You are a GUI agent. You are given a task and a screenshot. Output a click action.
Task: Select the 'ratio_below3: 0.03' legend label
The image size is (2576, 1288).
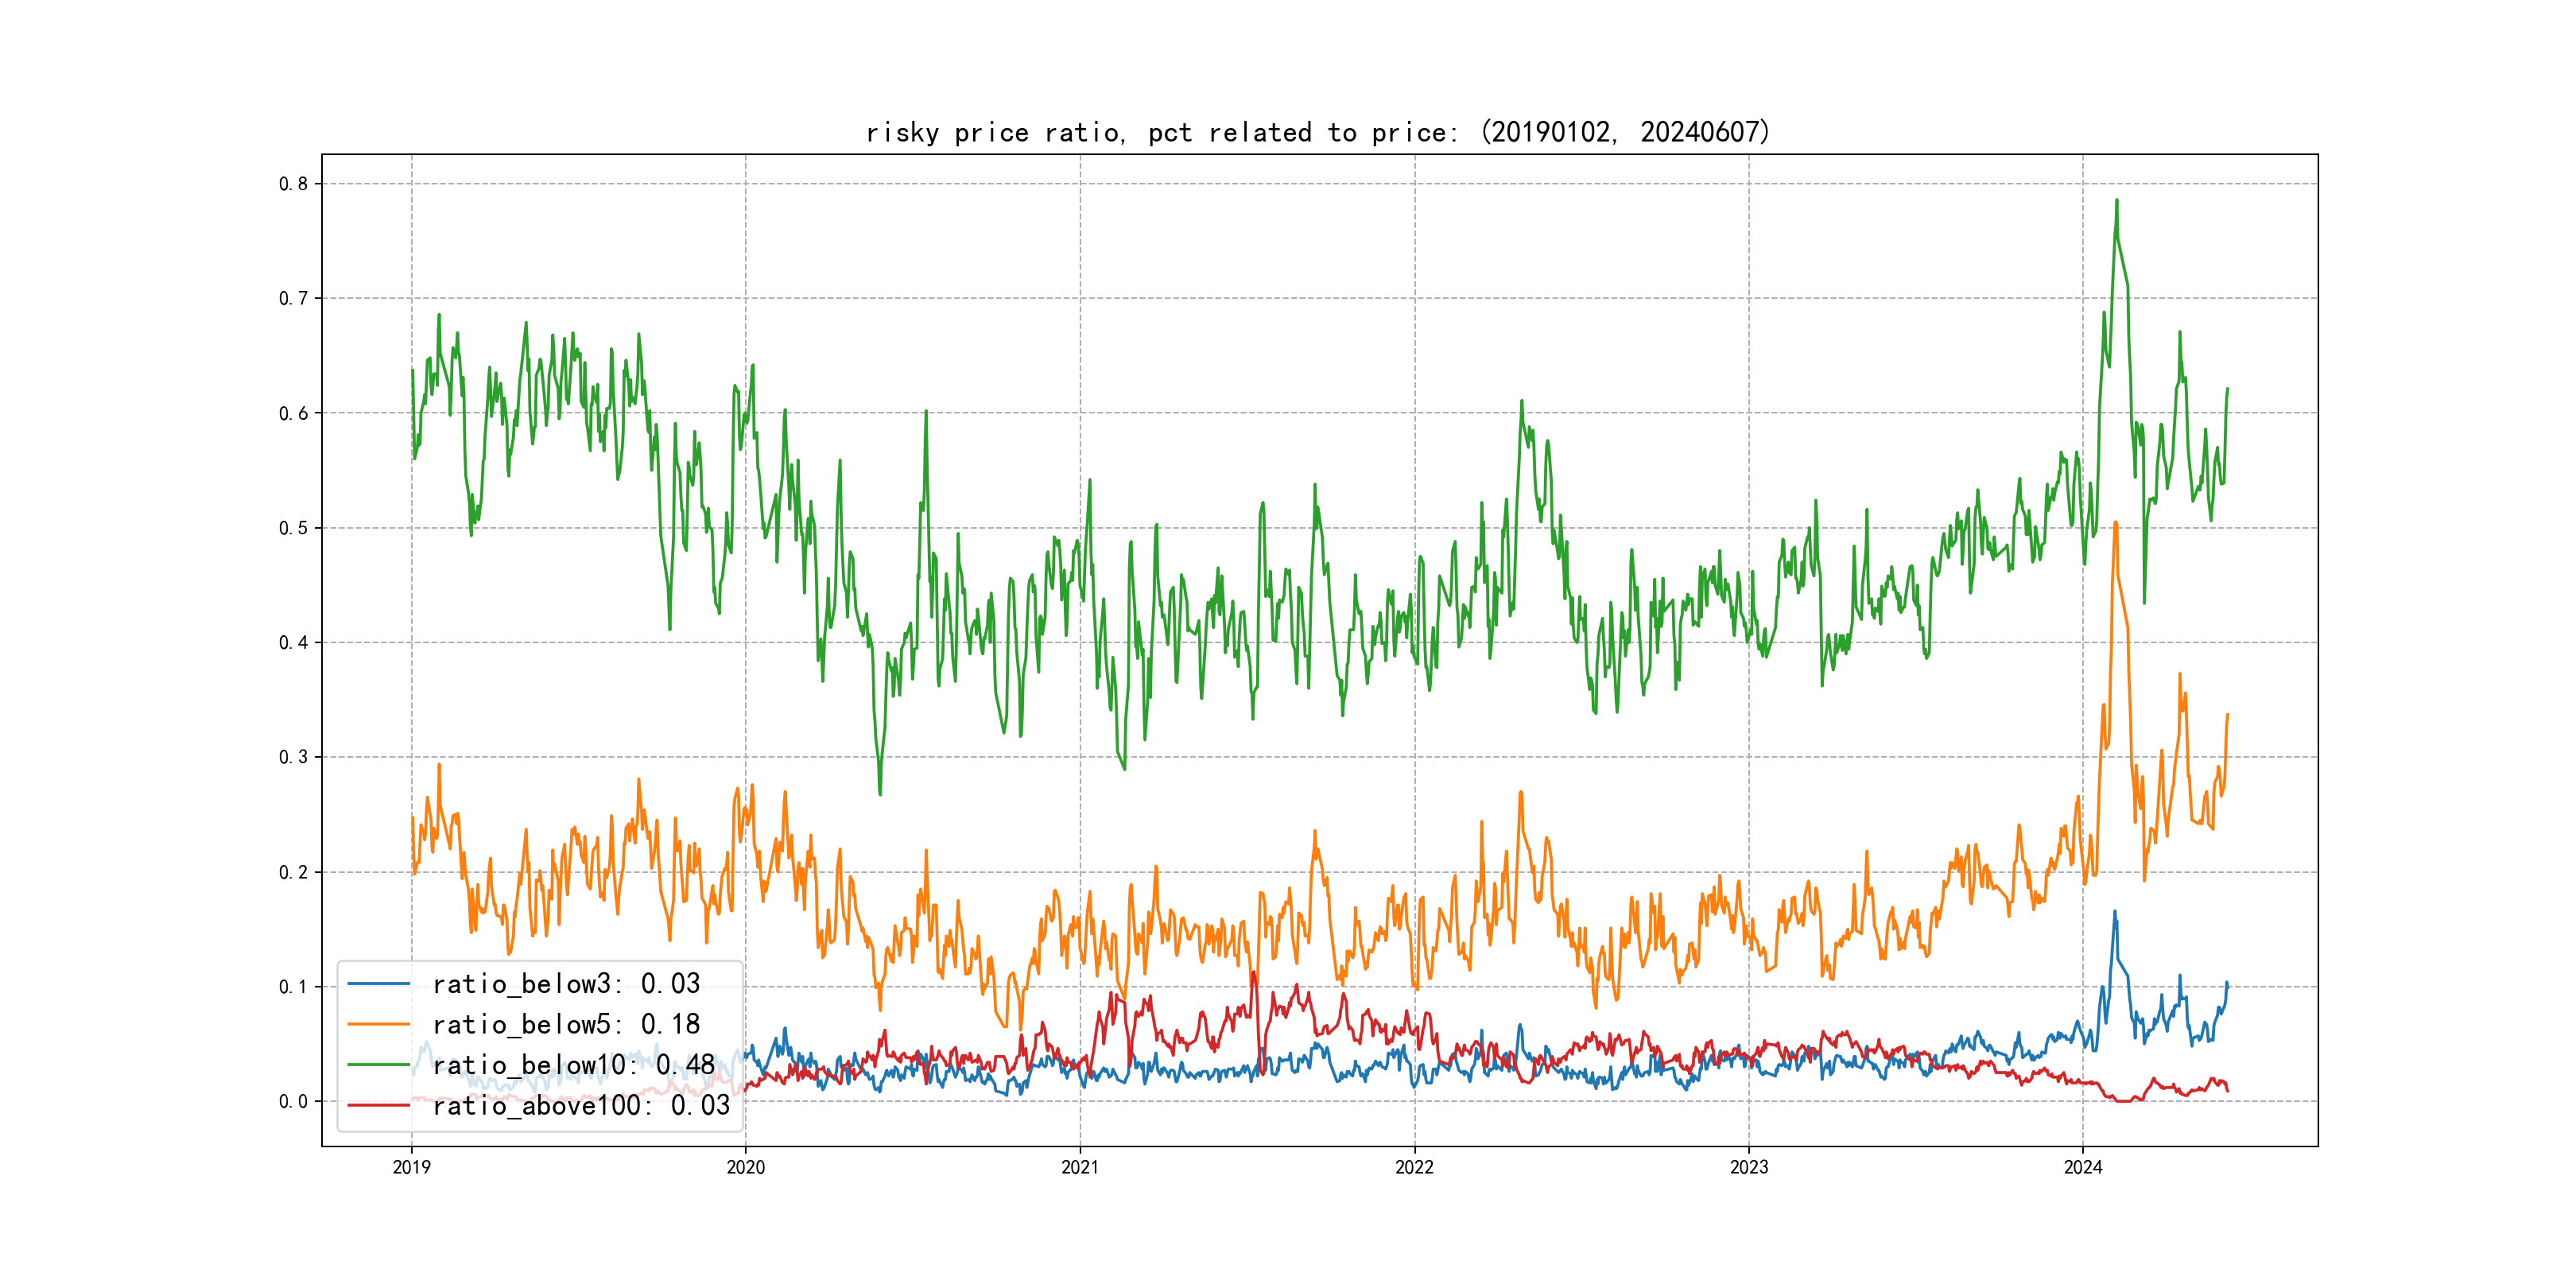point(566,984)
